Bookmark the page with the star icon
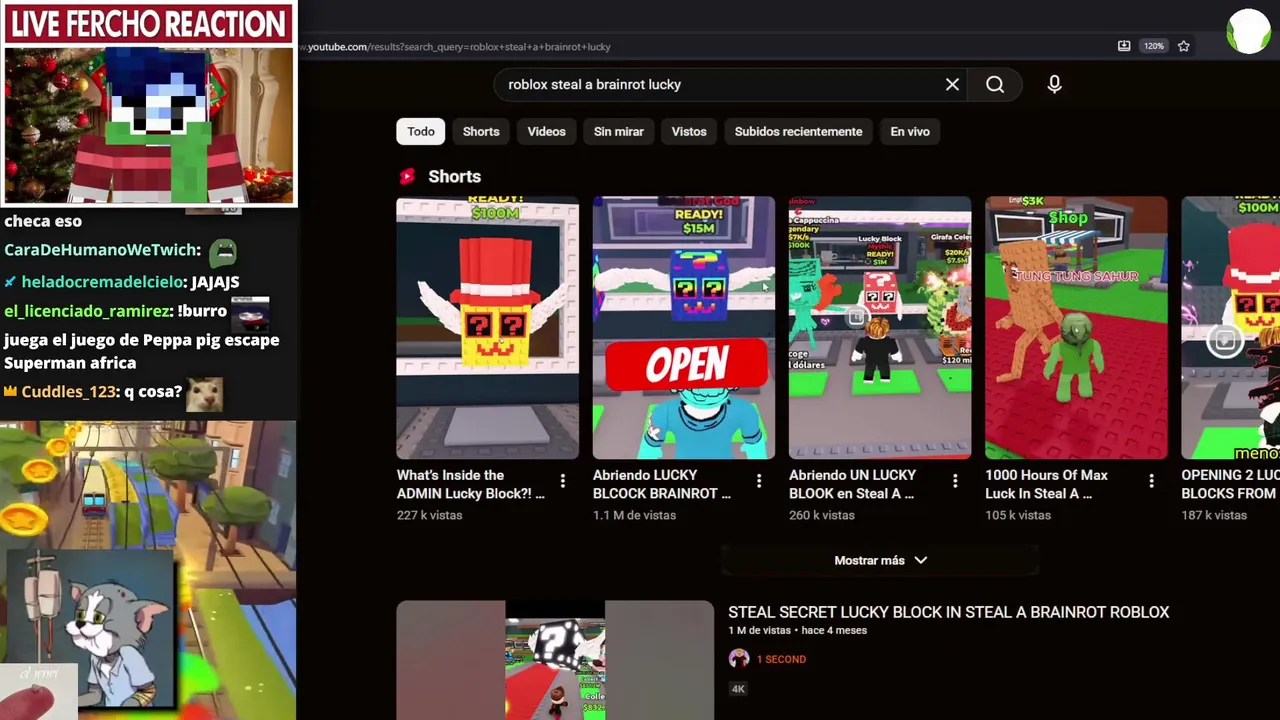 pyautogui.click(x=1184, y=46)
